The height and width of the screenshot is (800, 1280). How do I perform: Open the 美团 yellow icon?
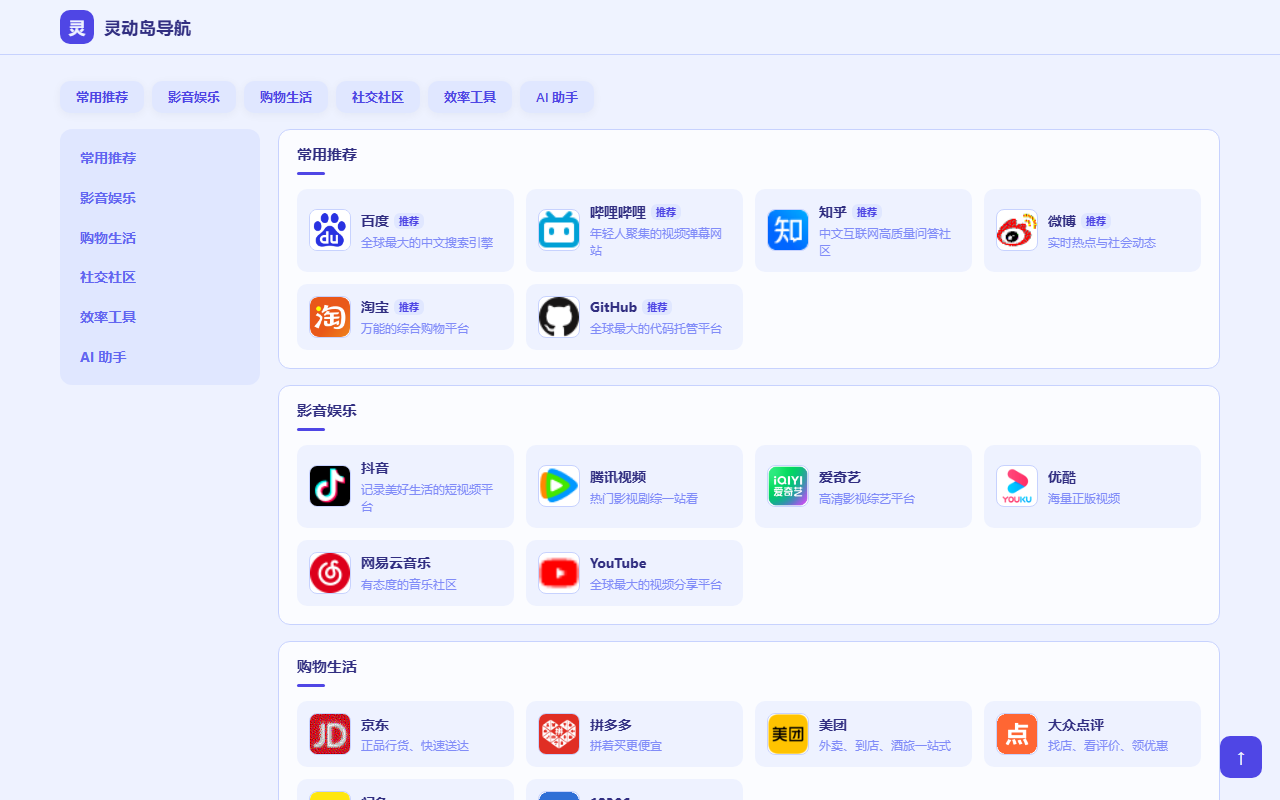click(788, 734)
